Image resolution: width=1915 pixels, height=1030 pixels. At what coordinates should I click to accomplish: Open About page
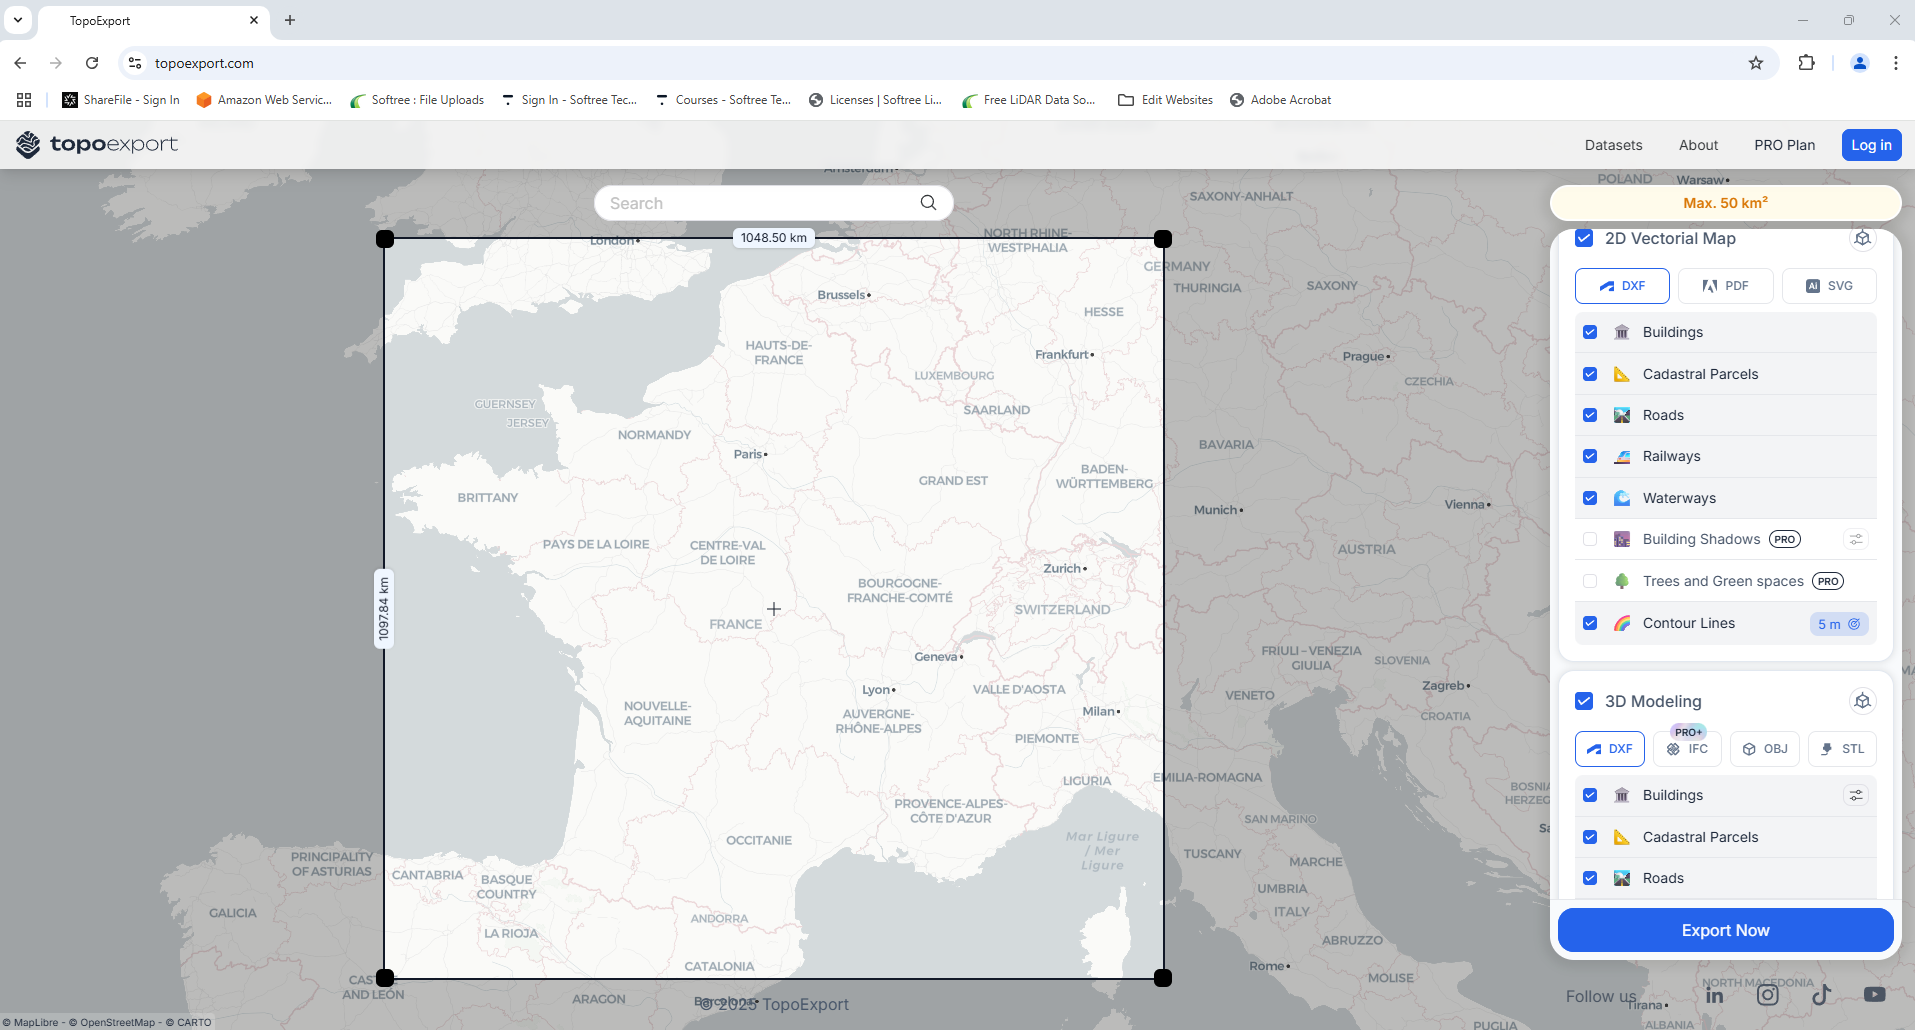[x=1698, y=145]
